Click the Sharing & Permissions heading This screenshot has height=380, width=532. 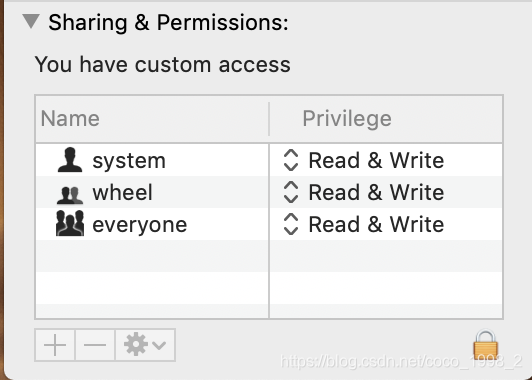168,23
